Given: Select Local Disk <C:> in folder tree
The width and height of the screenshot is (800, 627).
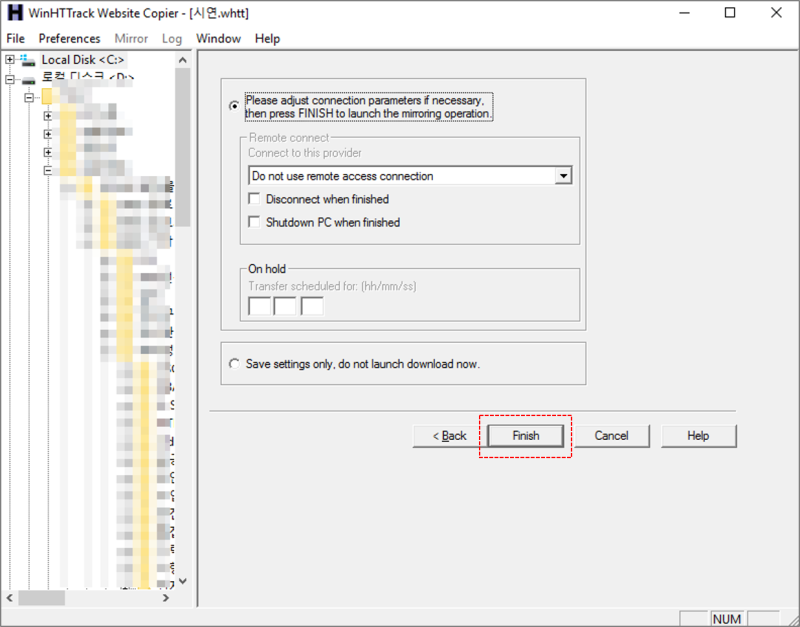Looking at the screenshot, I should (x=83, y=60).
